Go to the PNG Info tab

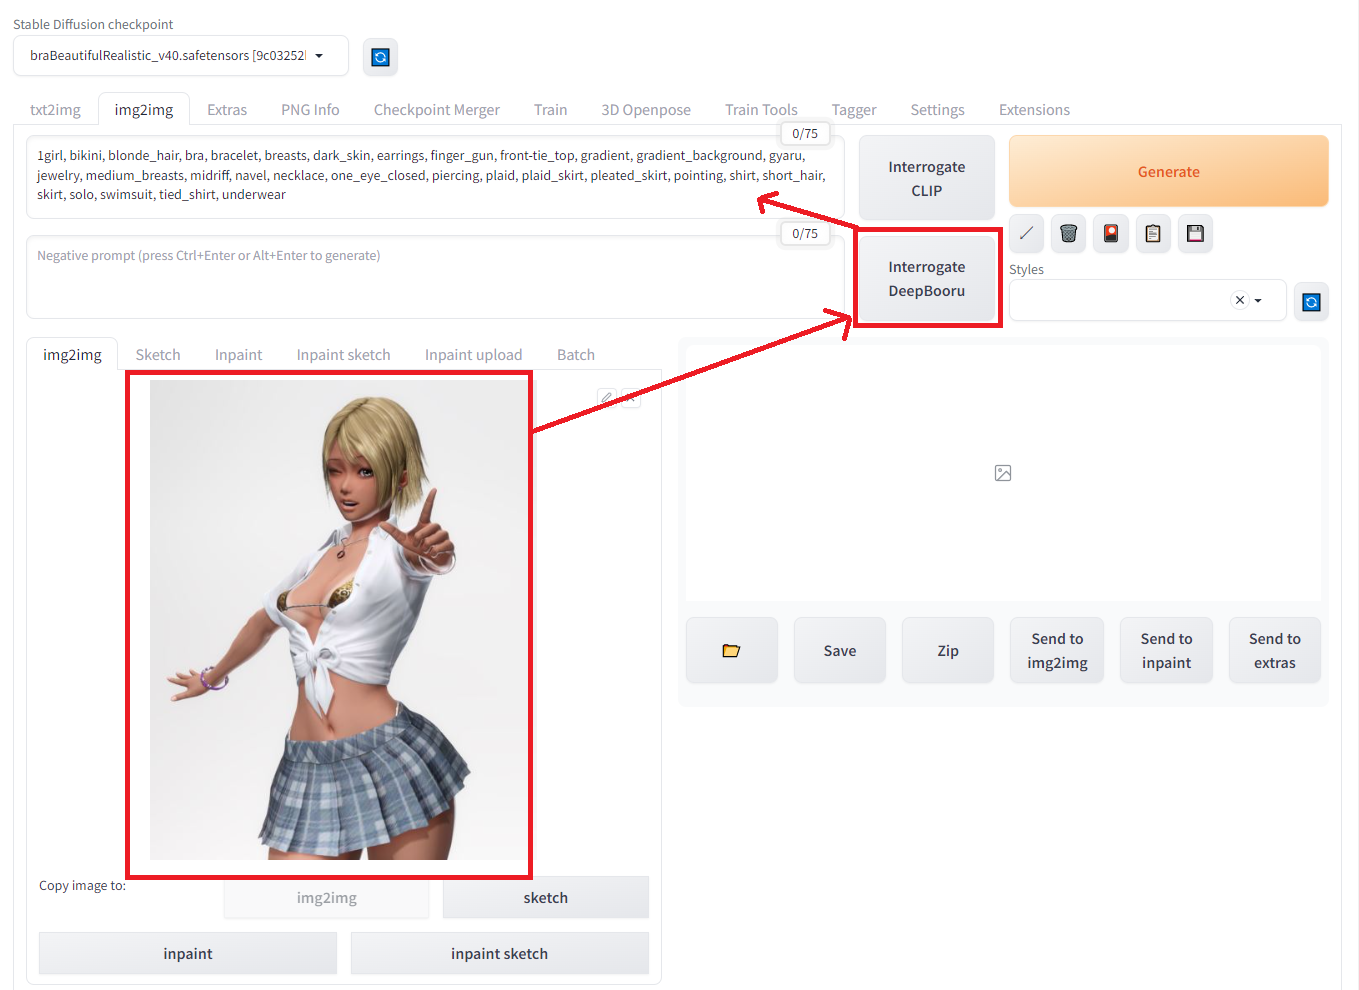coord(310,110)
